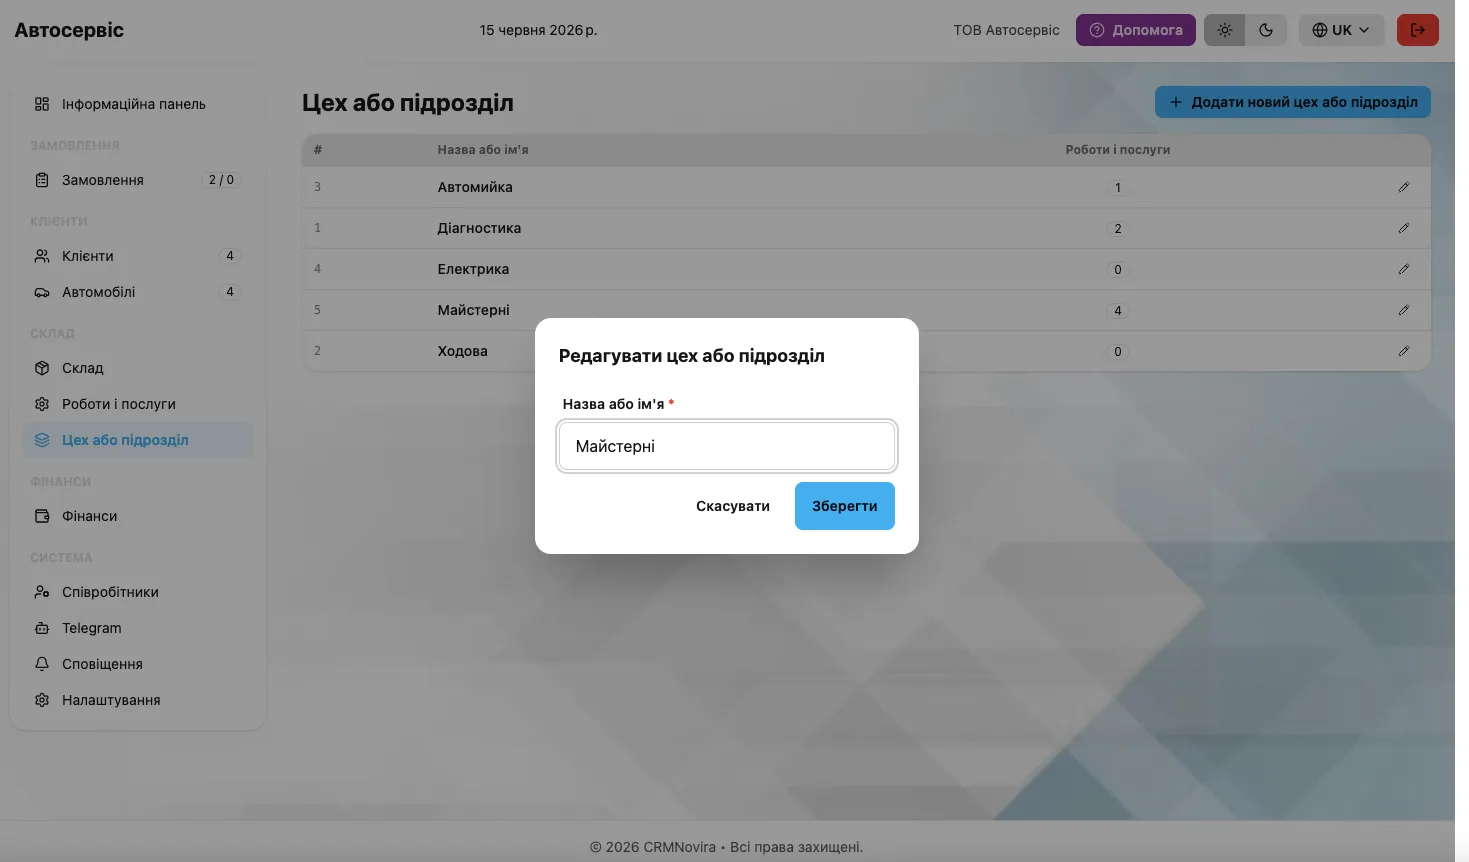Click Автомийка works count badge 1

point(1118,188)
